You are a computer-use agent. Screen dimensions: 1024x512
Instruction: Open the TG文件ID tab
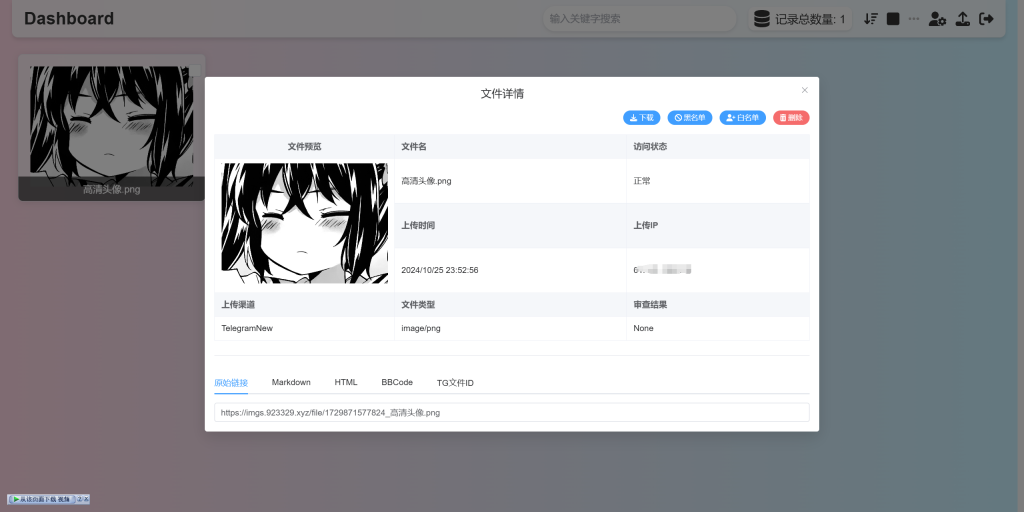(x=455, y=383)
